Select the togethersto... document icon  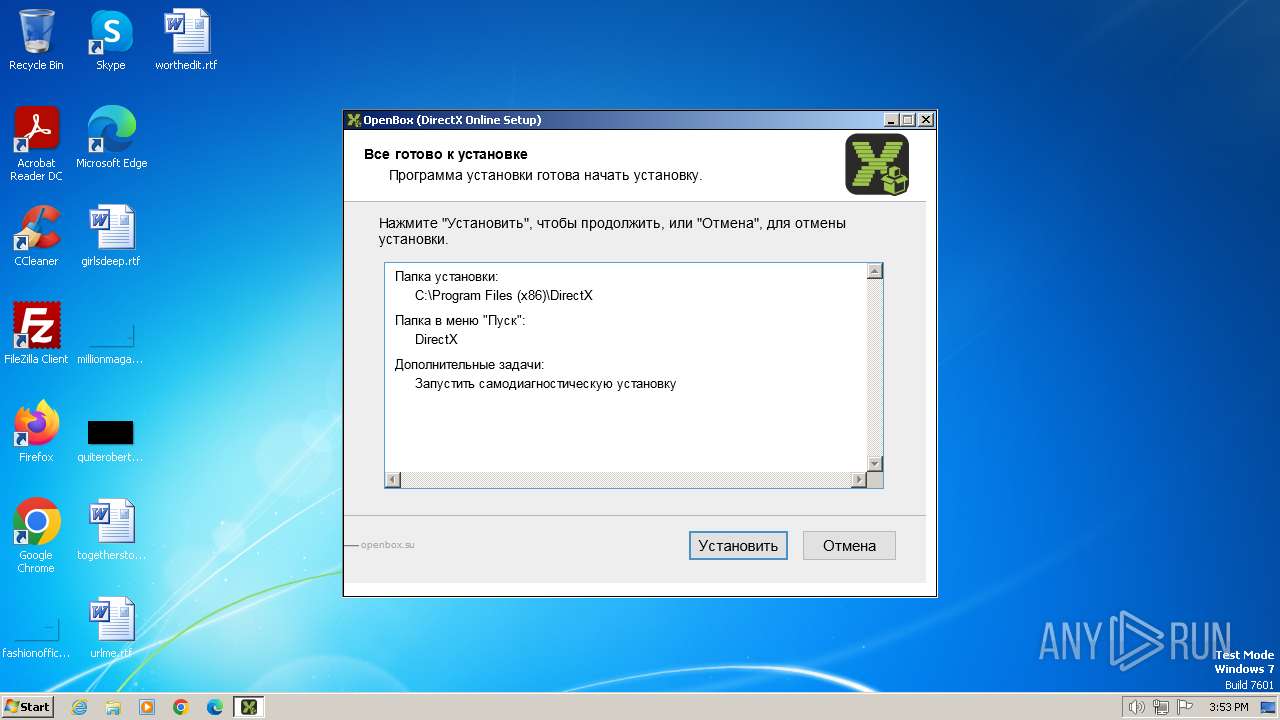[x=111, y=529]
